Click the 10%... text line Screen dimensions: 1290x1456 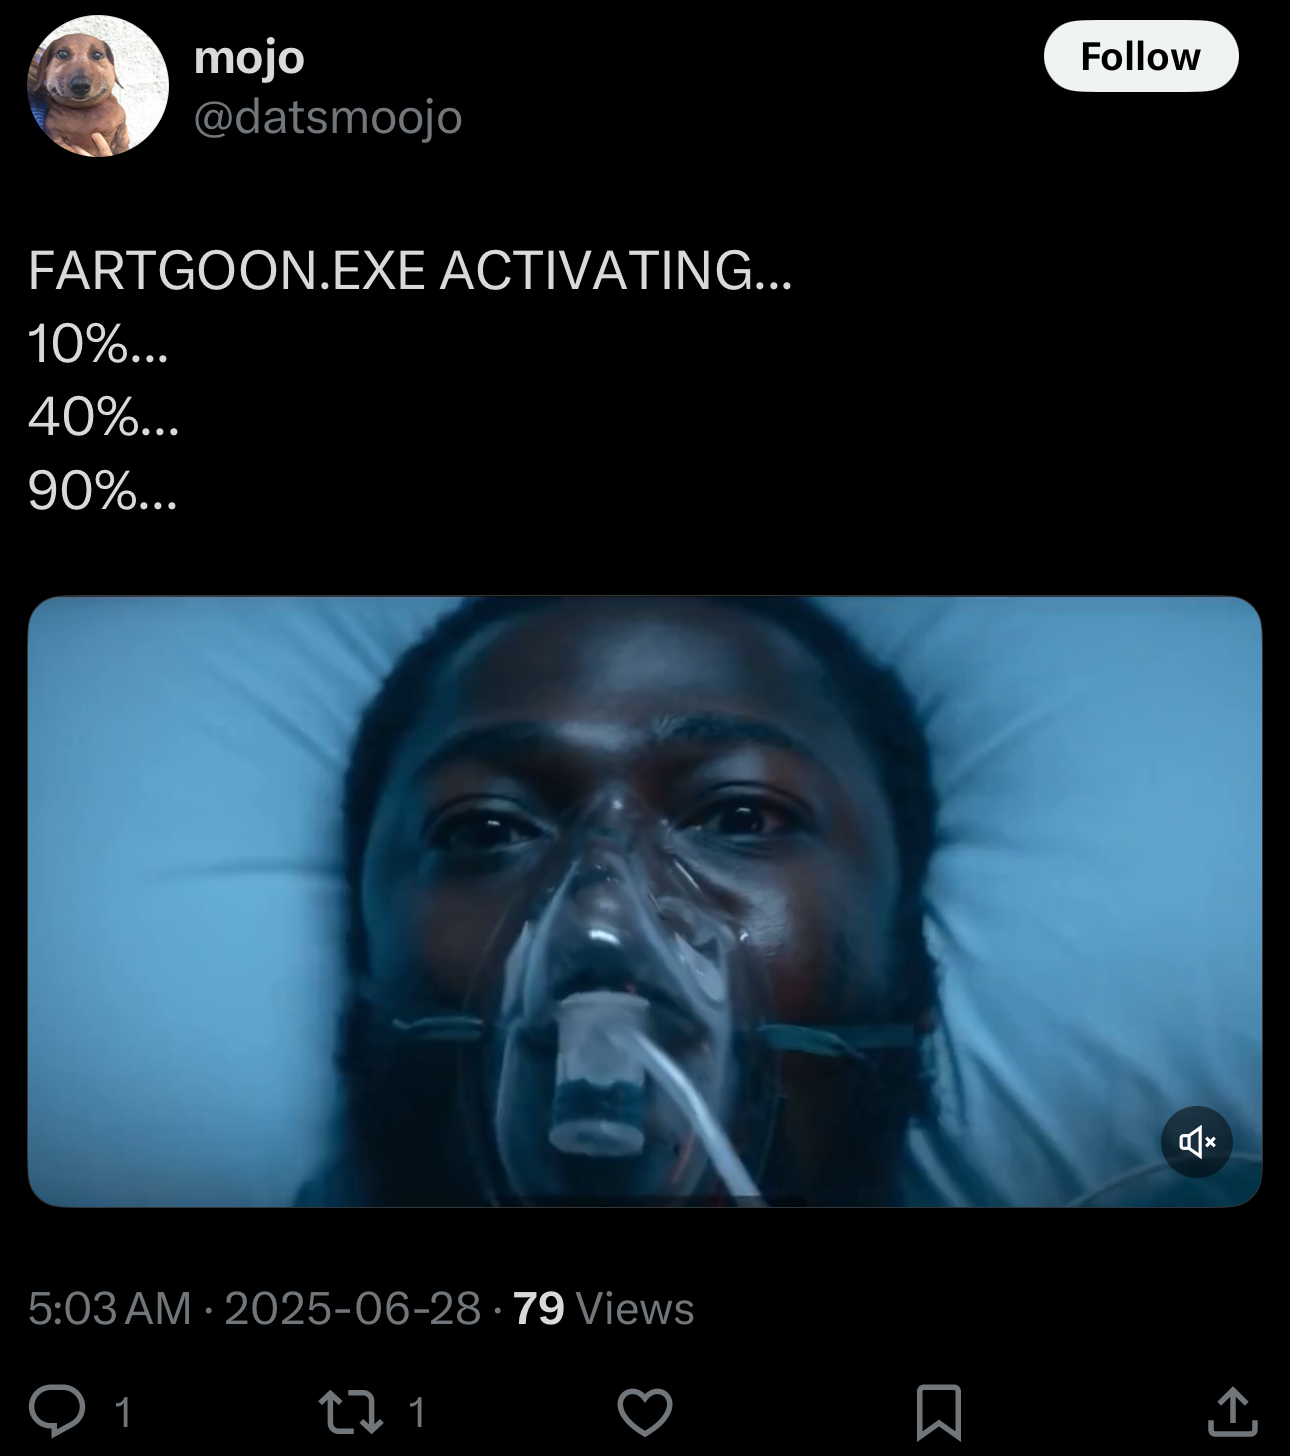click(x=98, y=344)
